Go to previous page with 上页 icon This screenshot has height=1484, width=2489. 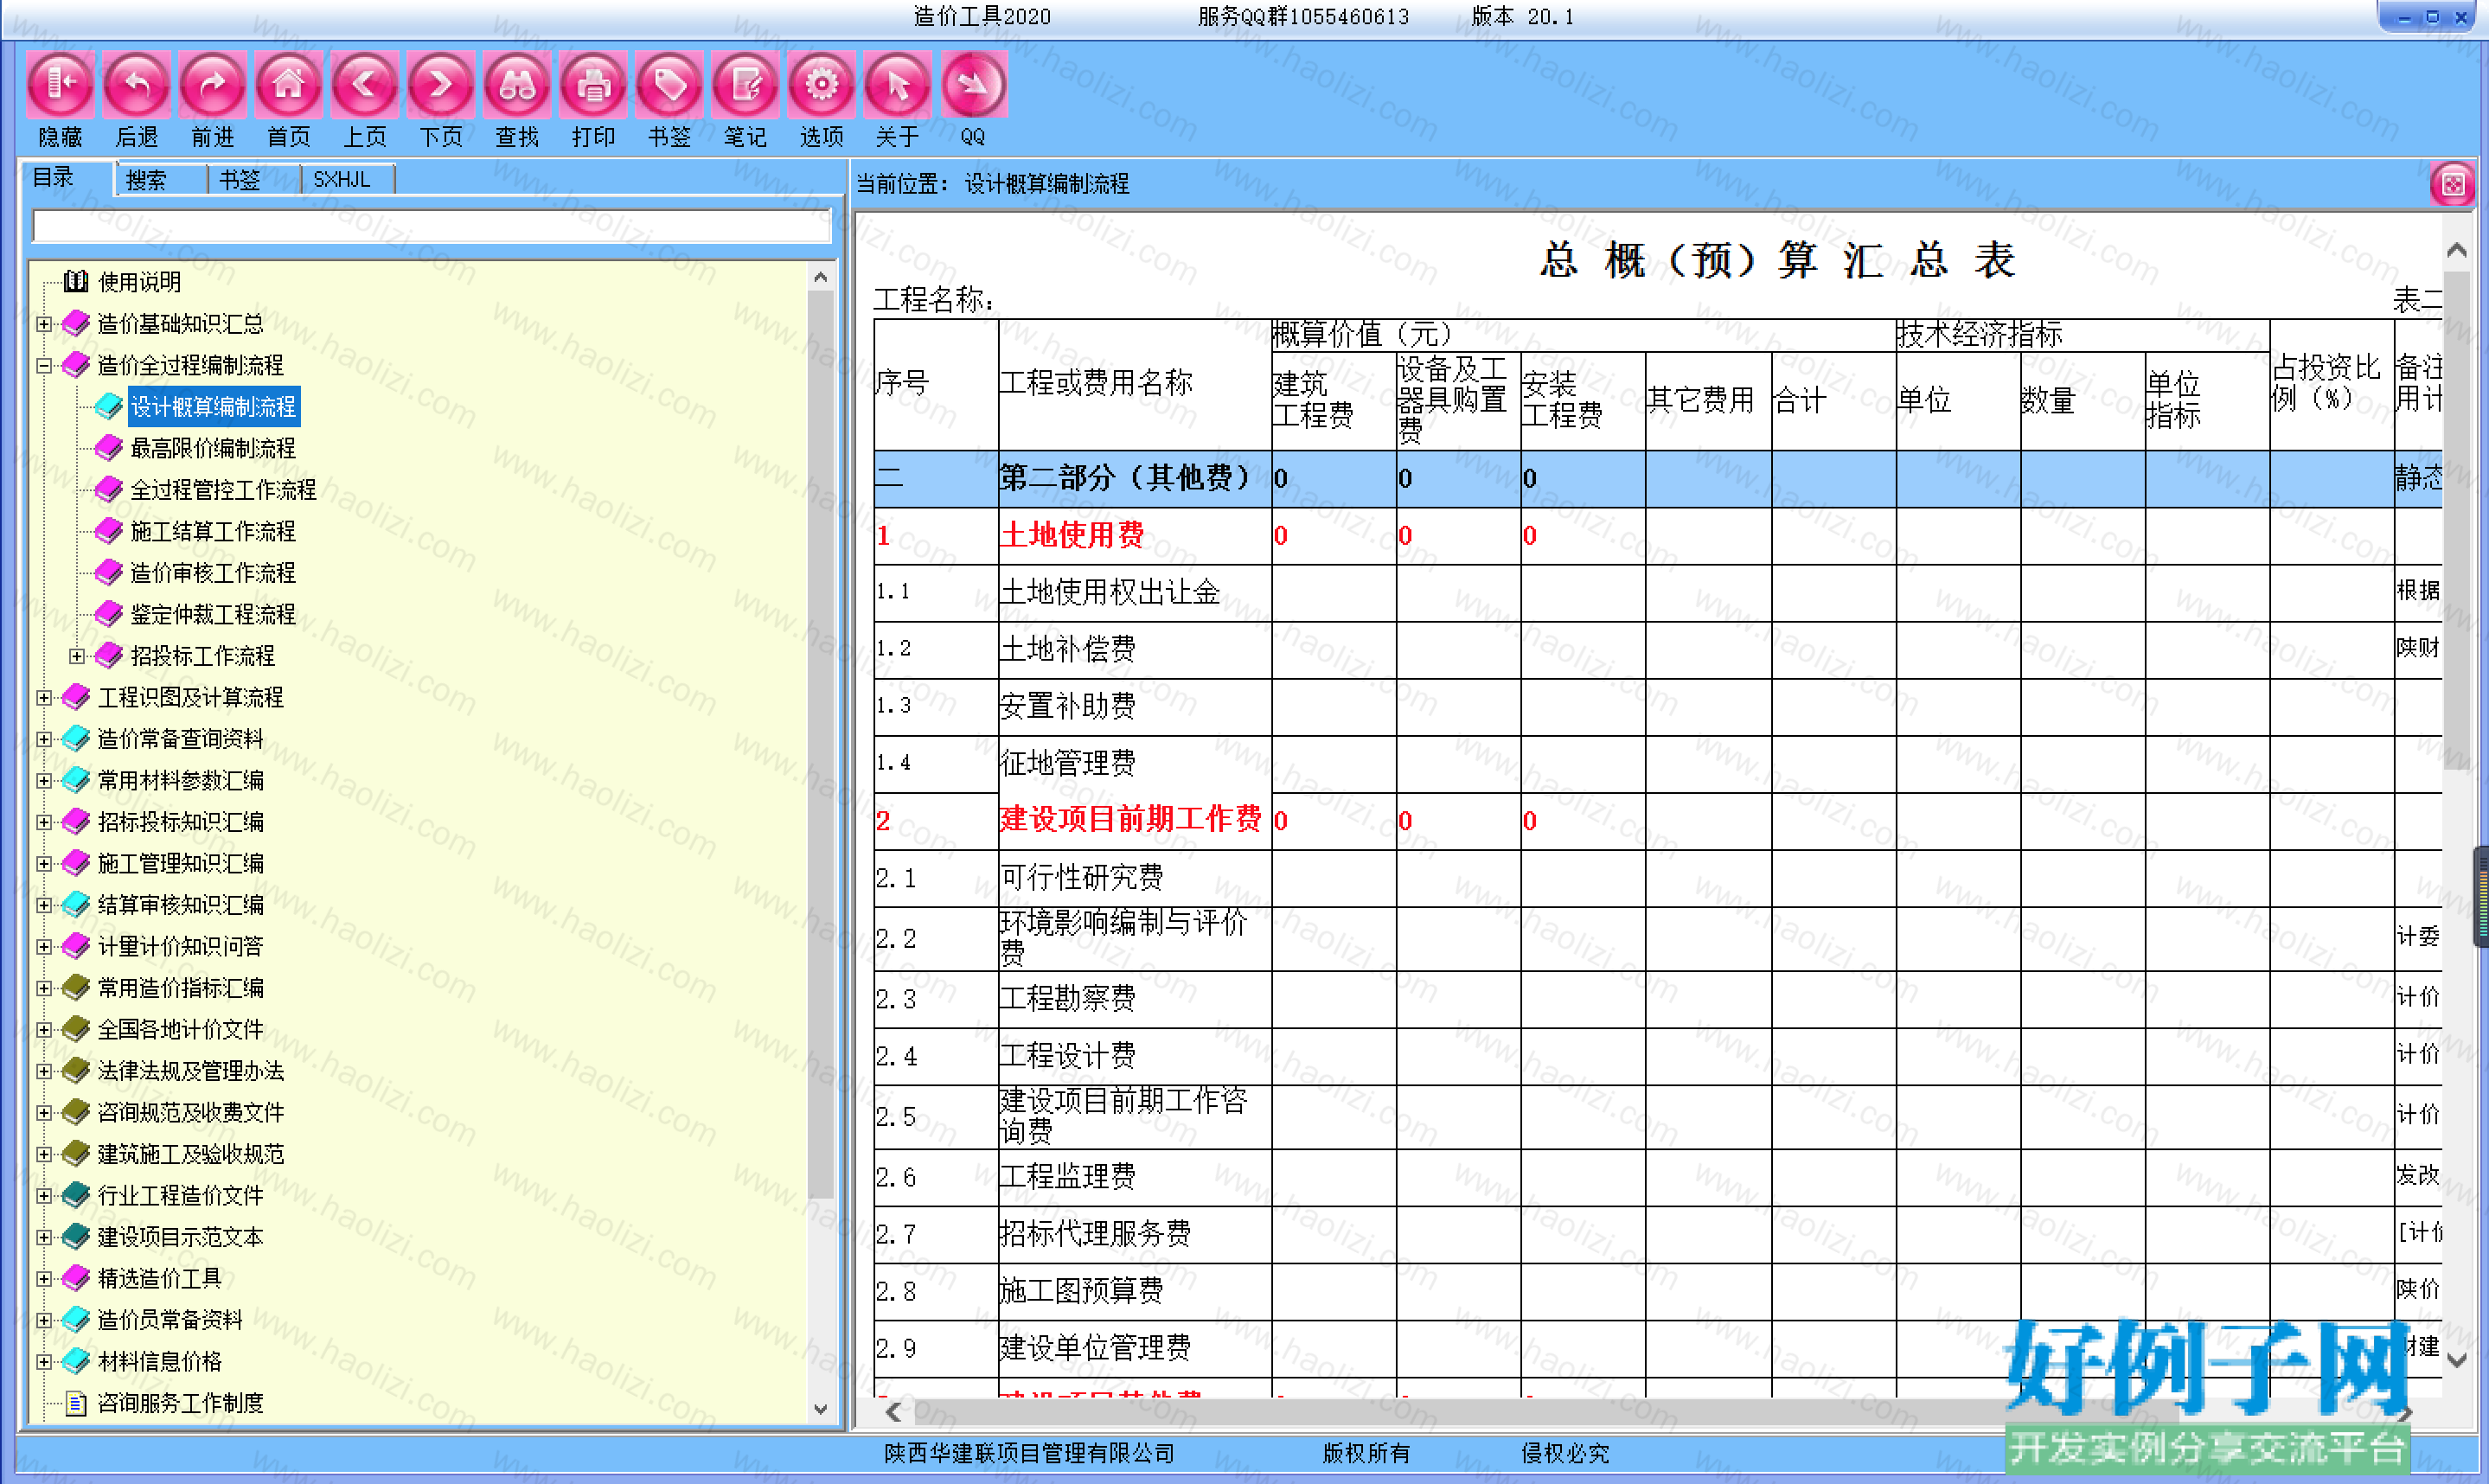(365, 84)
